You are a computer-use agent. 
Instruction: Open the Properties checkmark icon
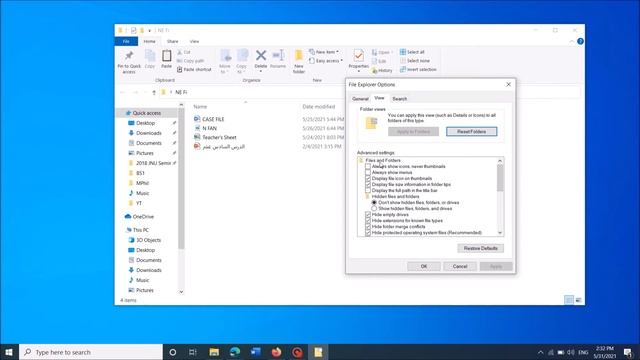[x=358, y=56]
